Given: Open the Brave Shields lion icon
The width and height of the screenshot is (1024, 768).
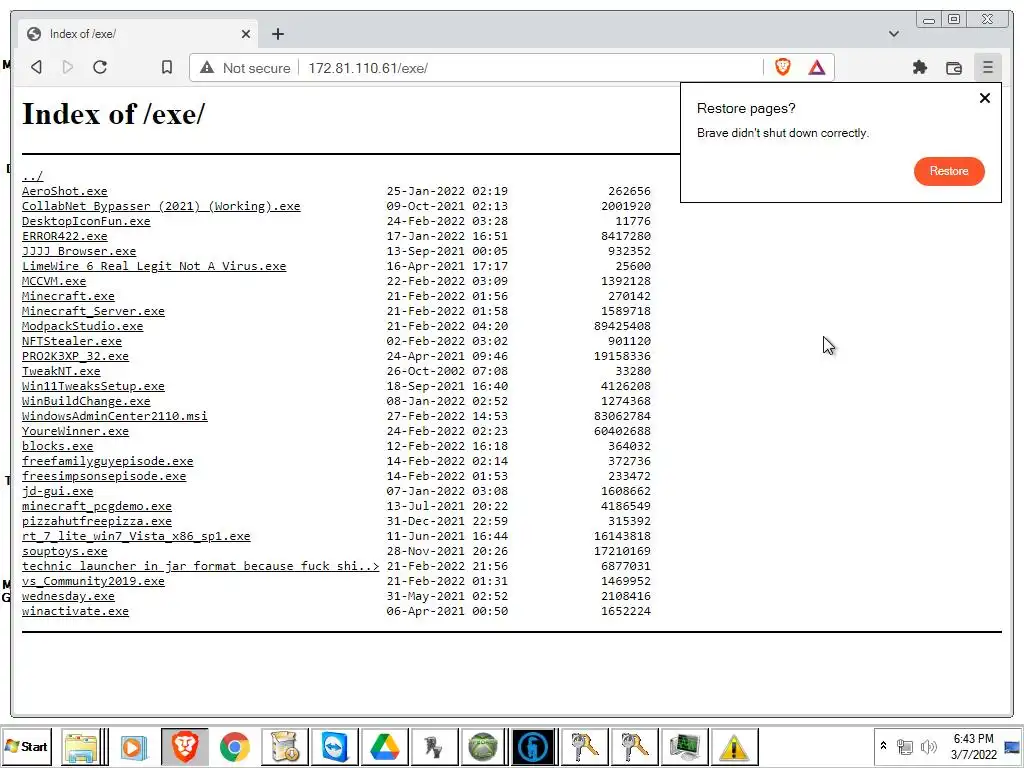Looking at the screenshot, I should [x=782, y=67].
